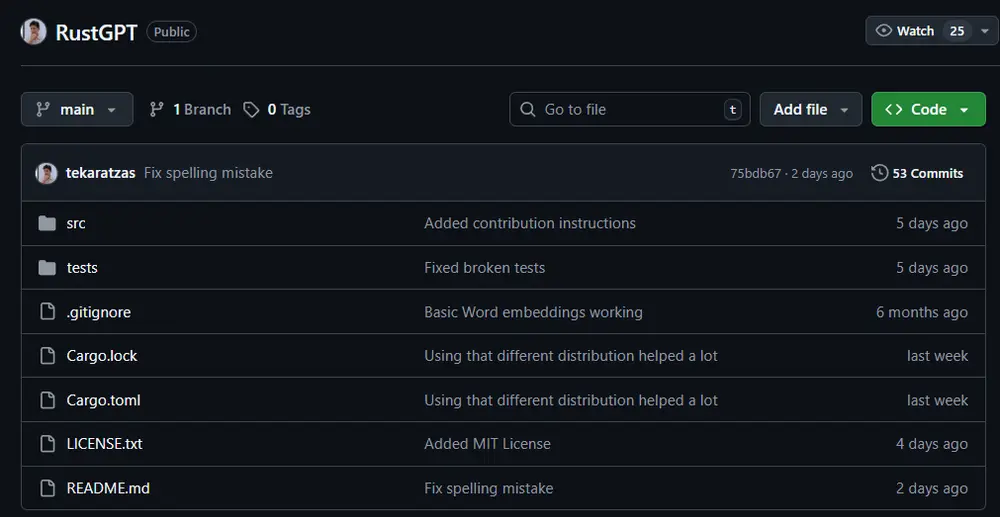Open the tekaratzas author profile link

pyautogui.click(x=101, y=173)
